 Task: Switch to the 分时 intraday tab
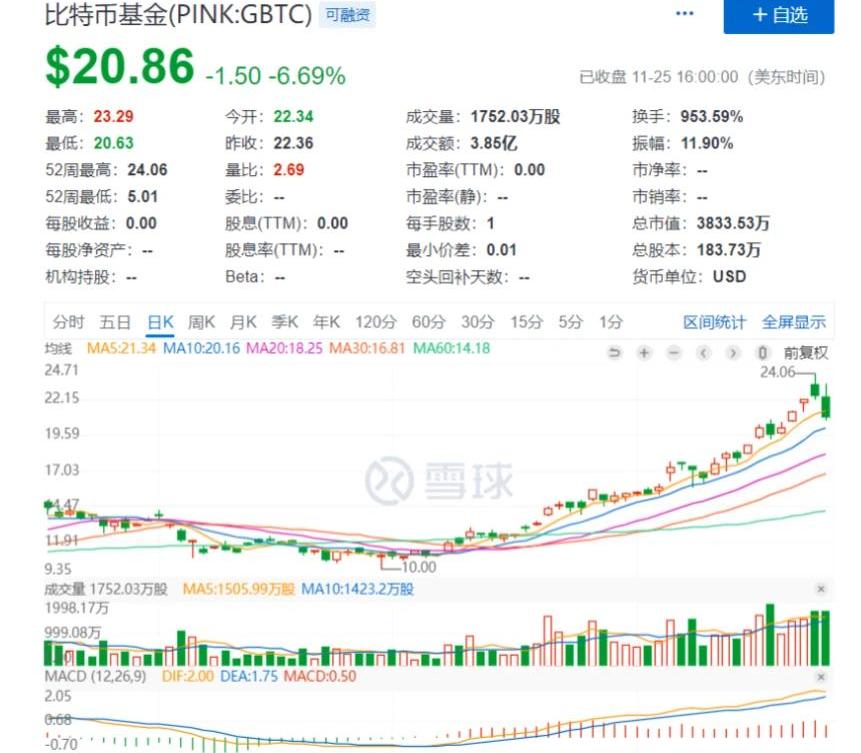coord(68,322)
